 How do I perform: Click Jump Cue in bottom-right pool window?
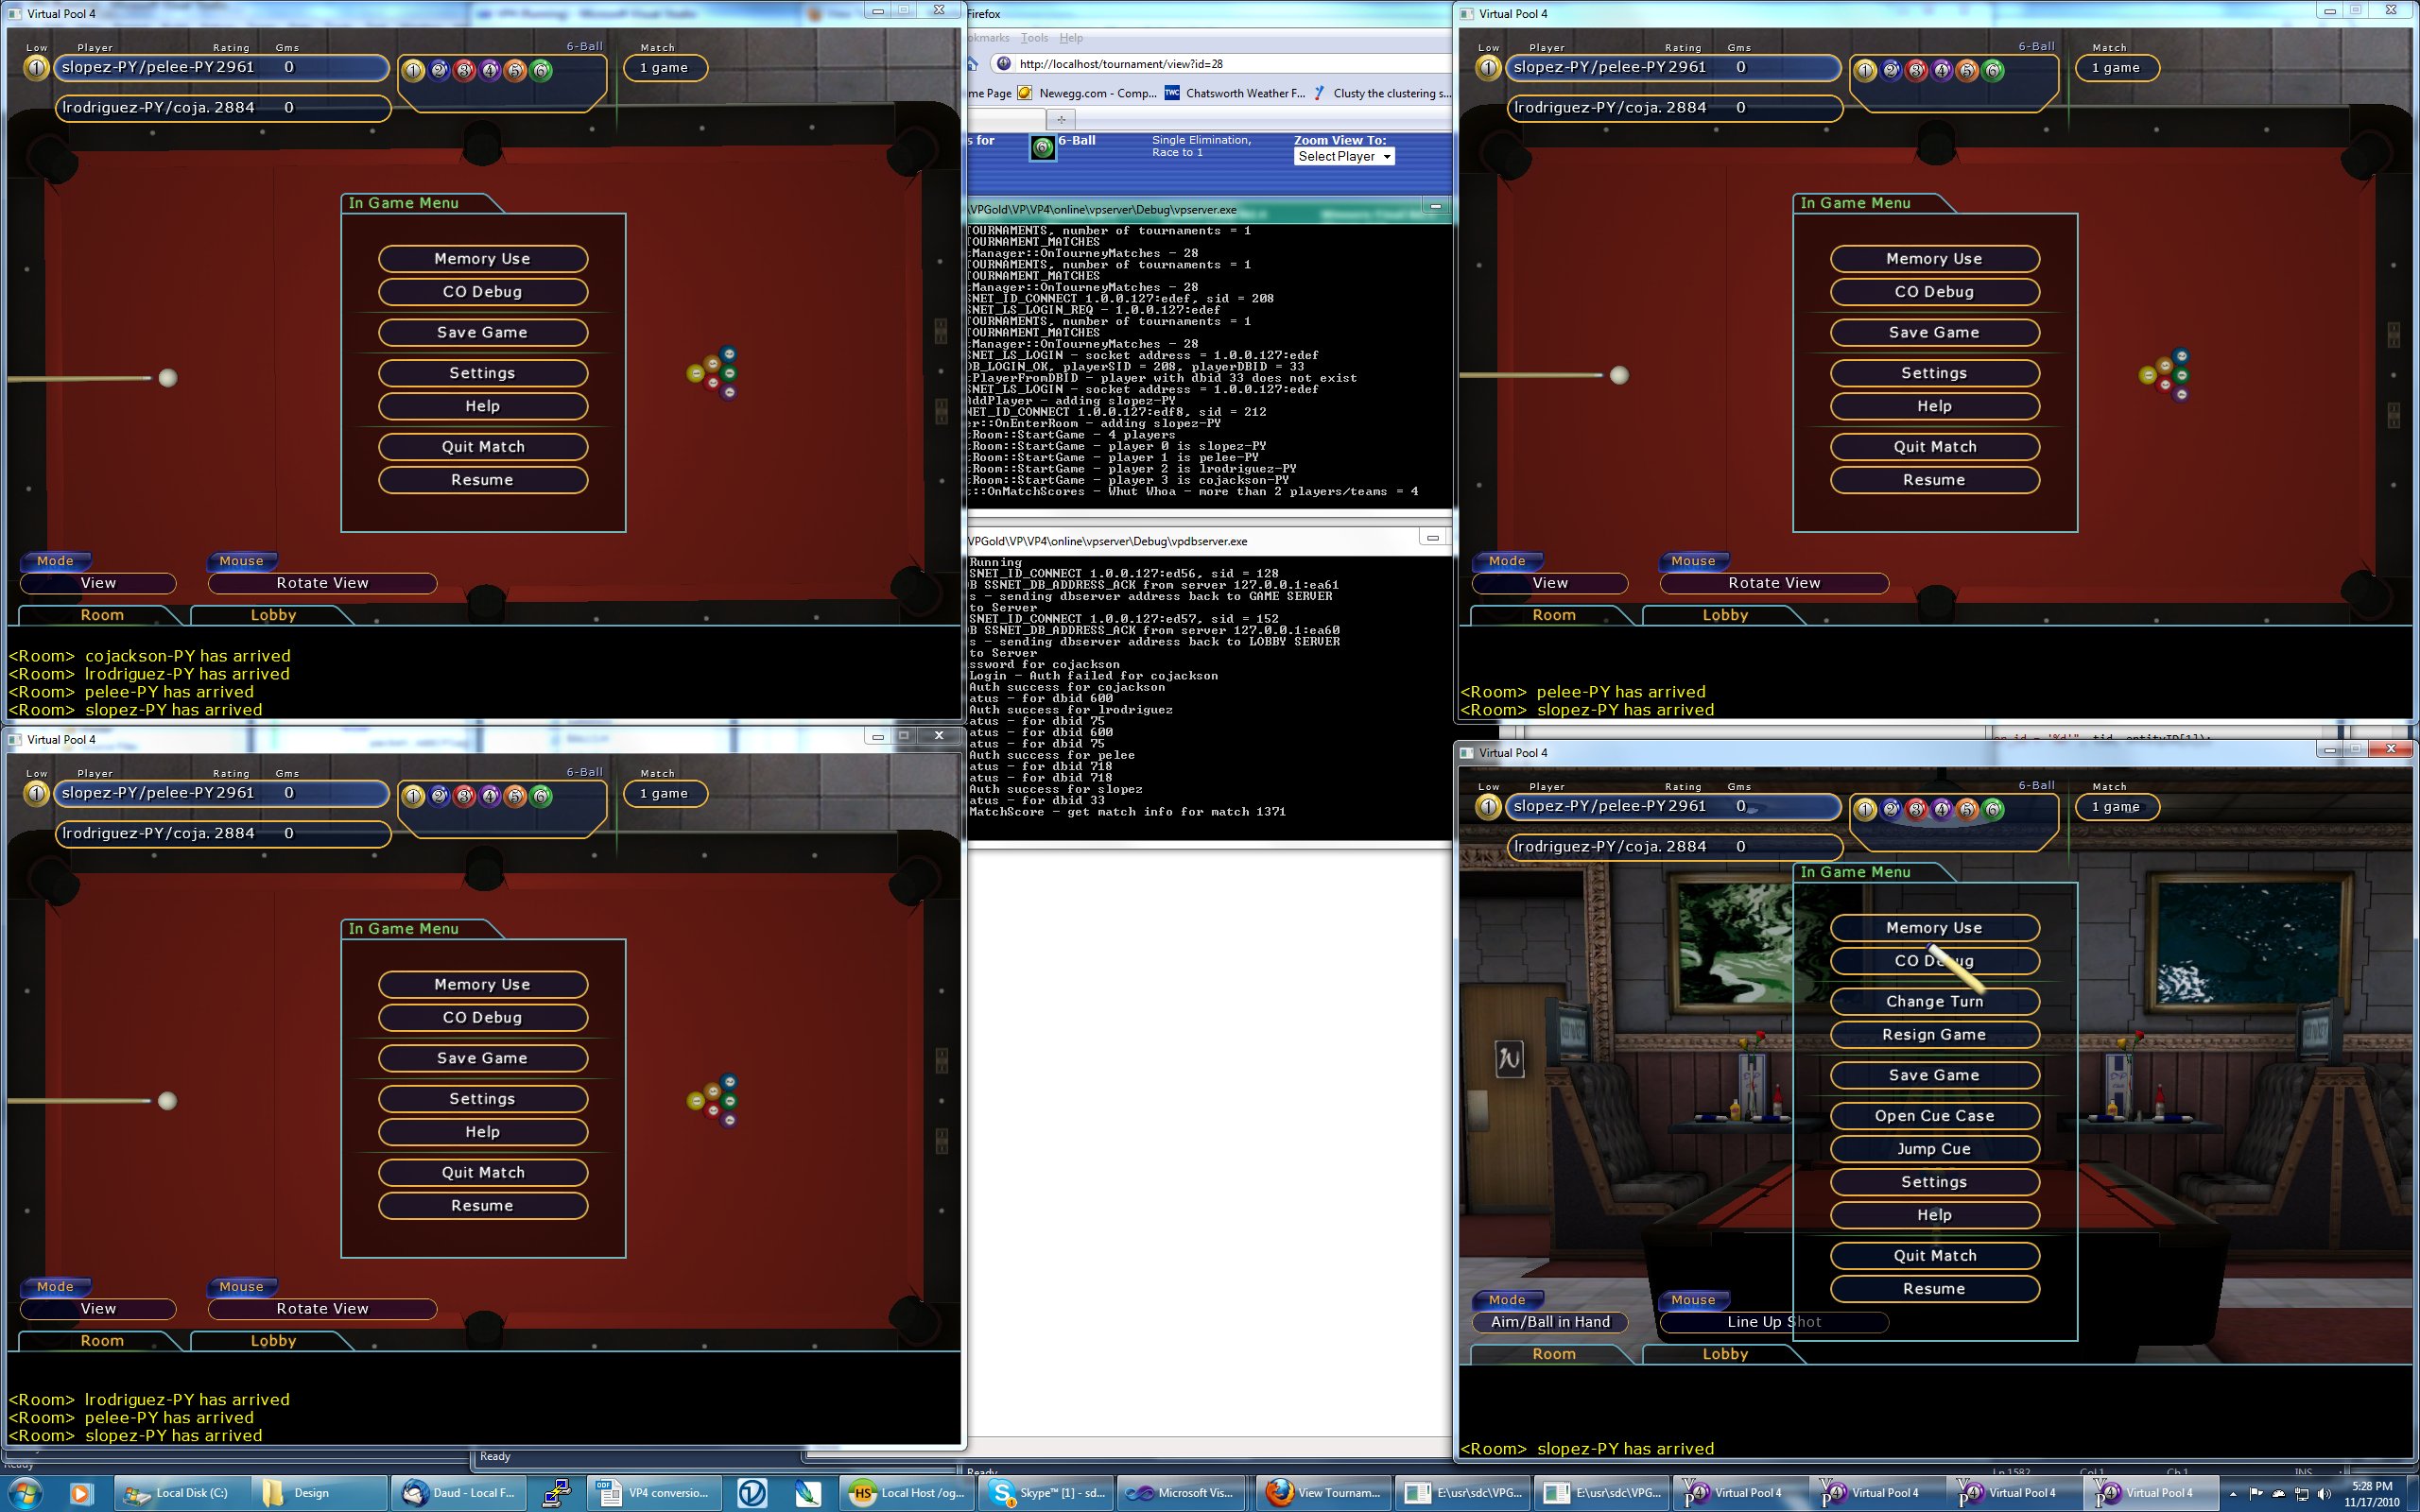(1935, 1149)
